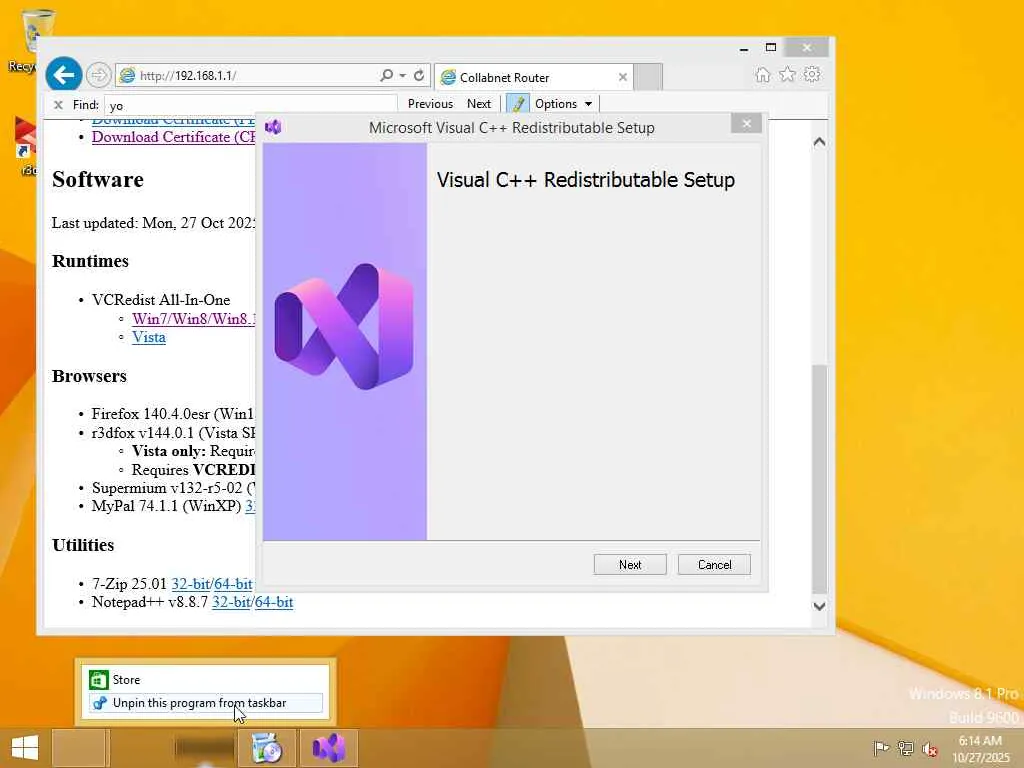
Task: Open the Windows Start button
Action: (24, 748)
